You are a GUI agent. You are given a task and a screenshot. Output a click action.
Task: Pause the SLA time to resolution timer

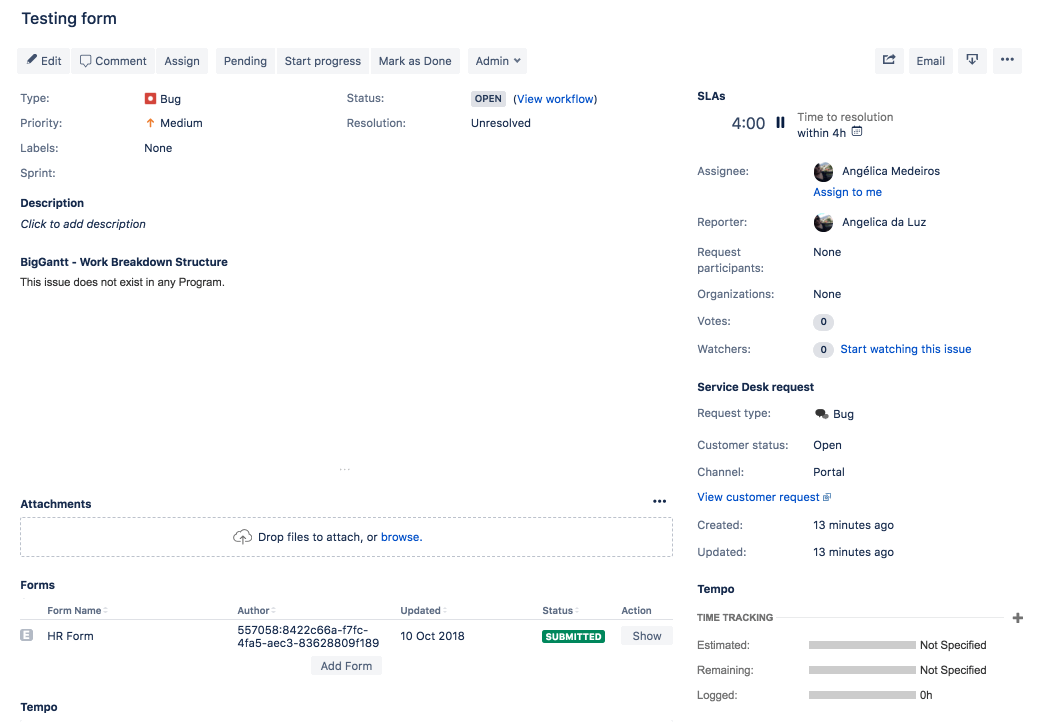780,122
